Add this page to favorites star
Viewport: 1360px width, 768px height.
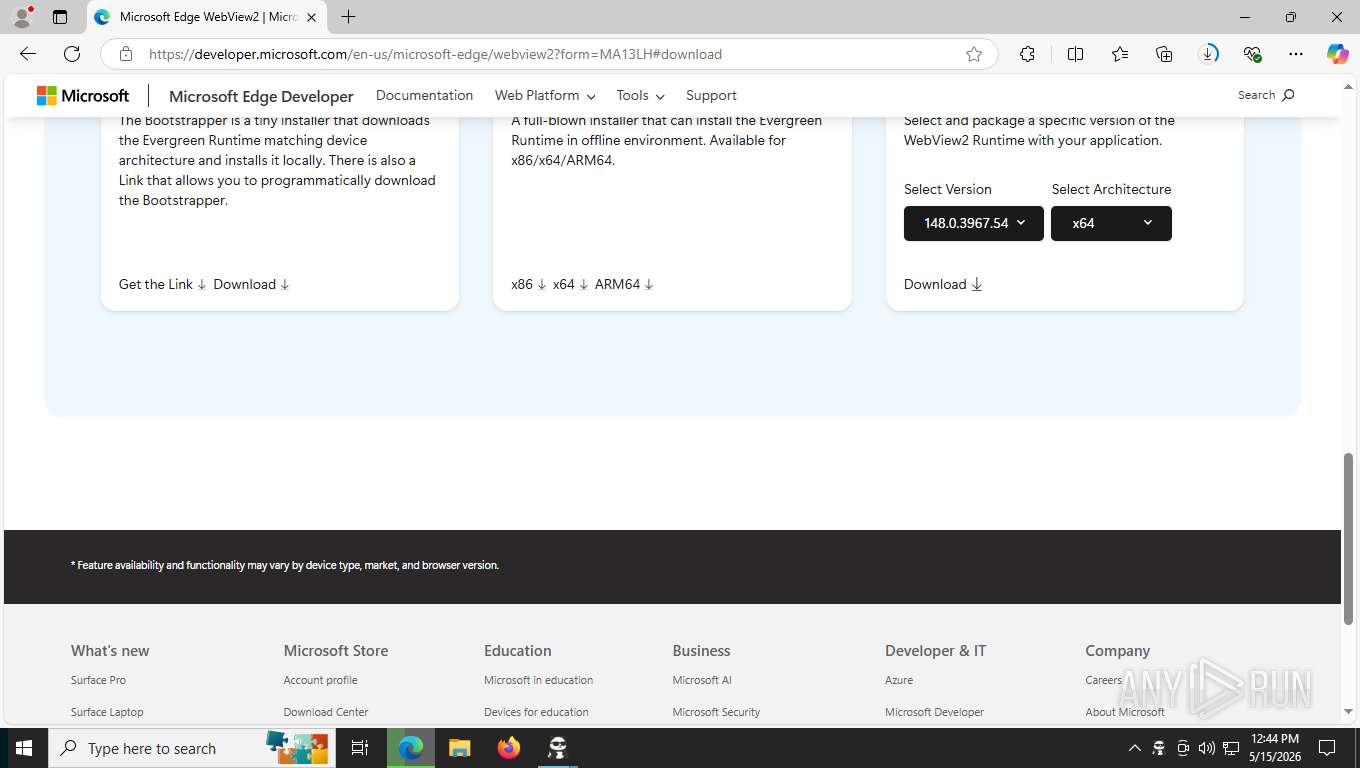tap(974, 54)
